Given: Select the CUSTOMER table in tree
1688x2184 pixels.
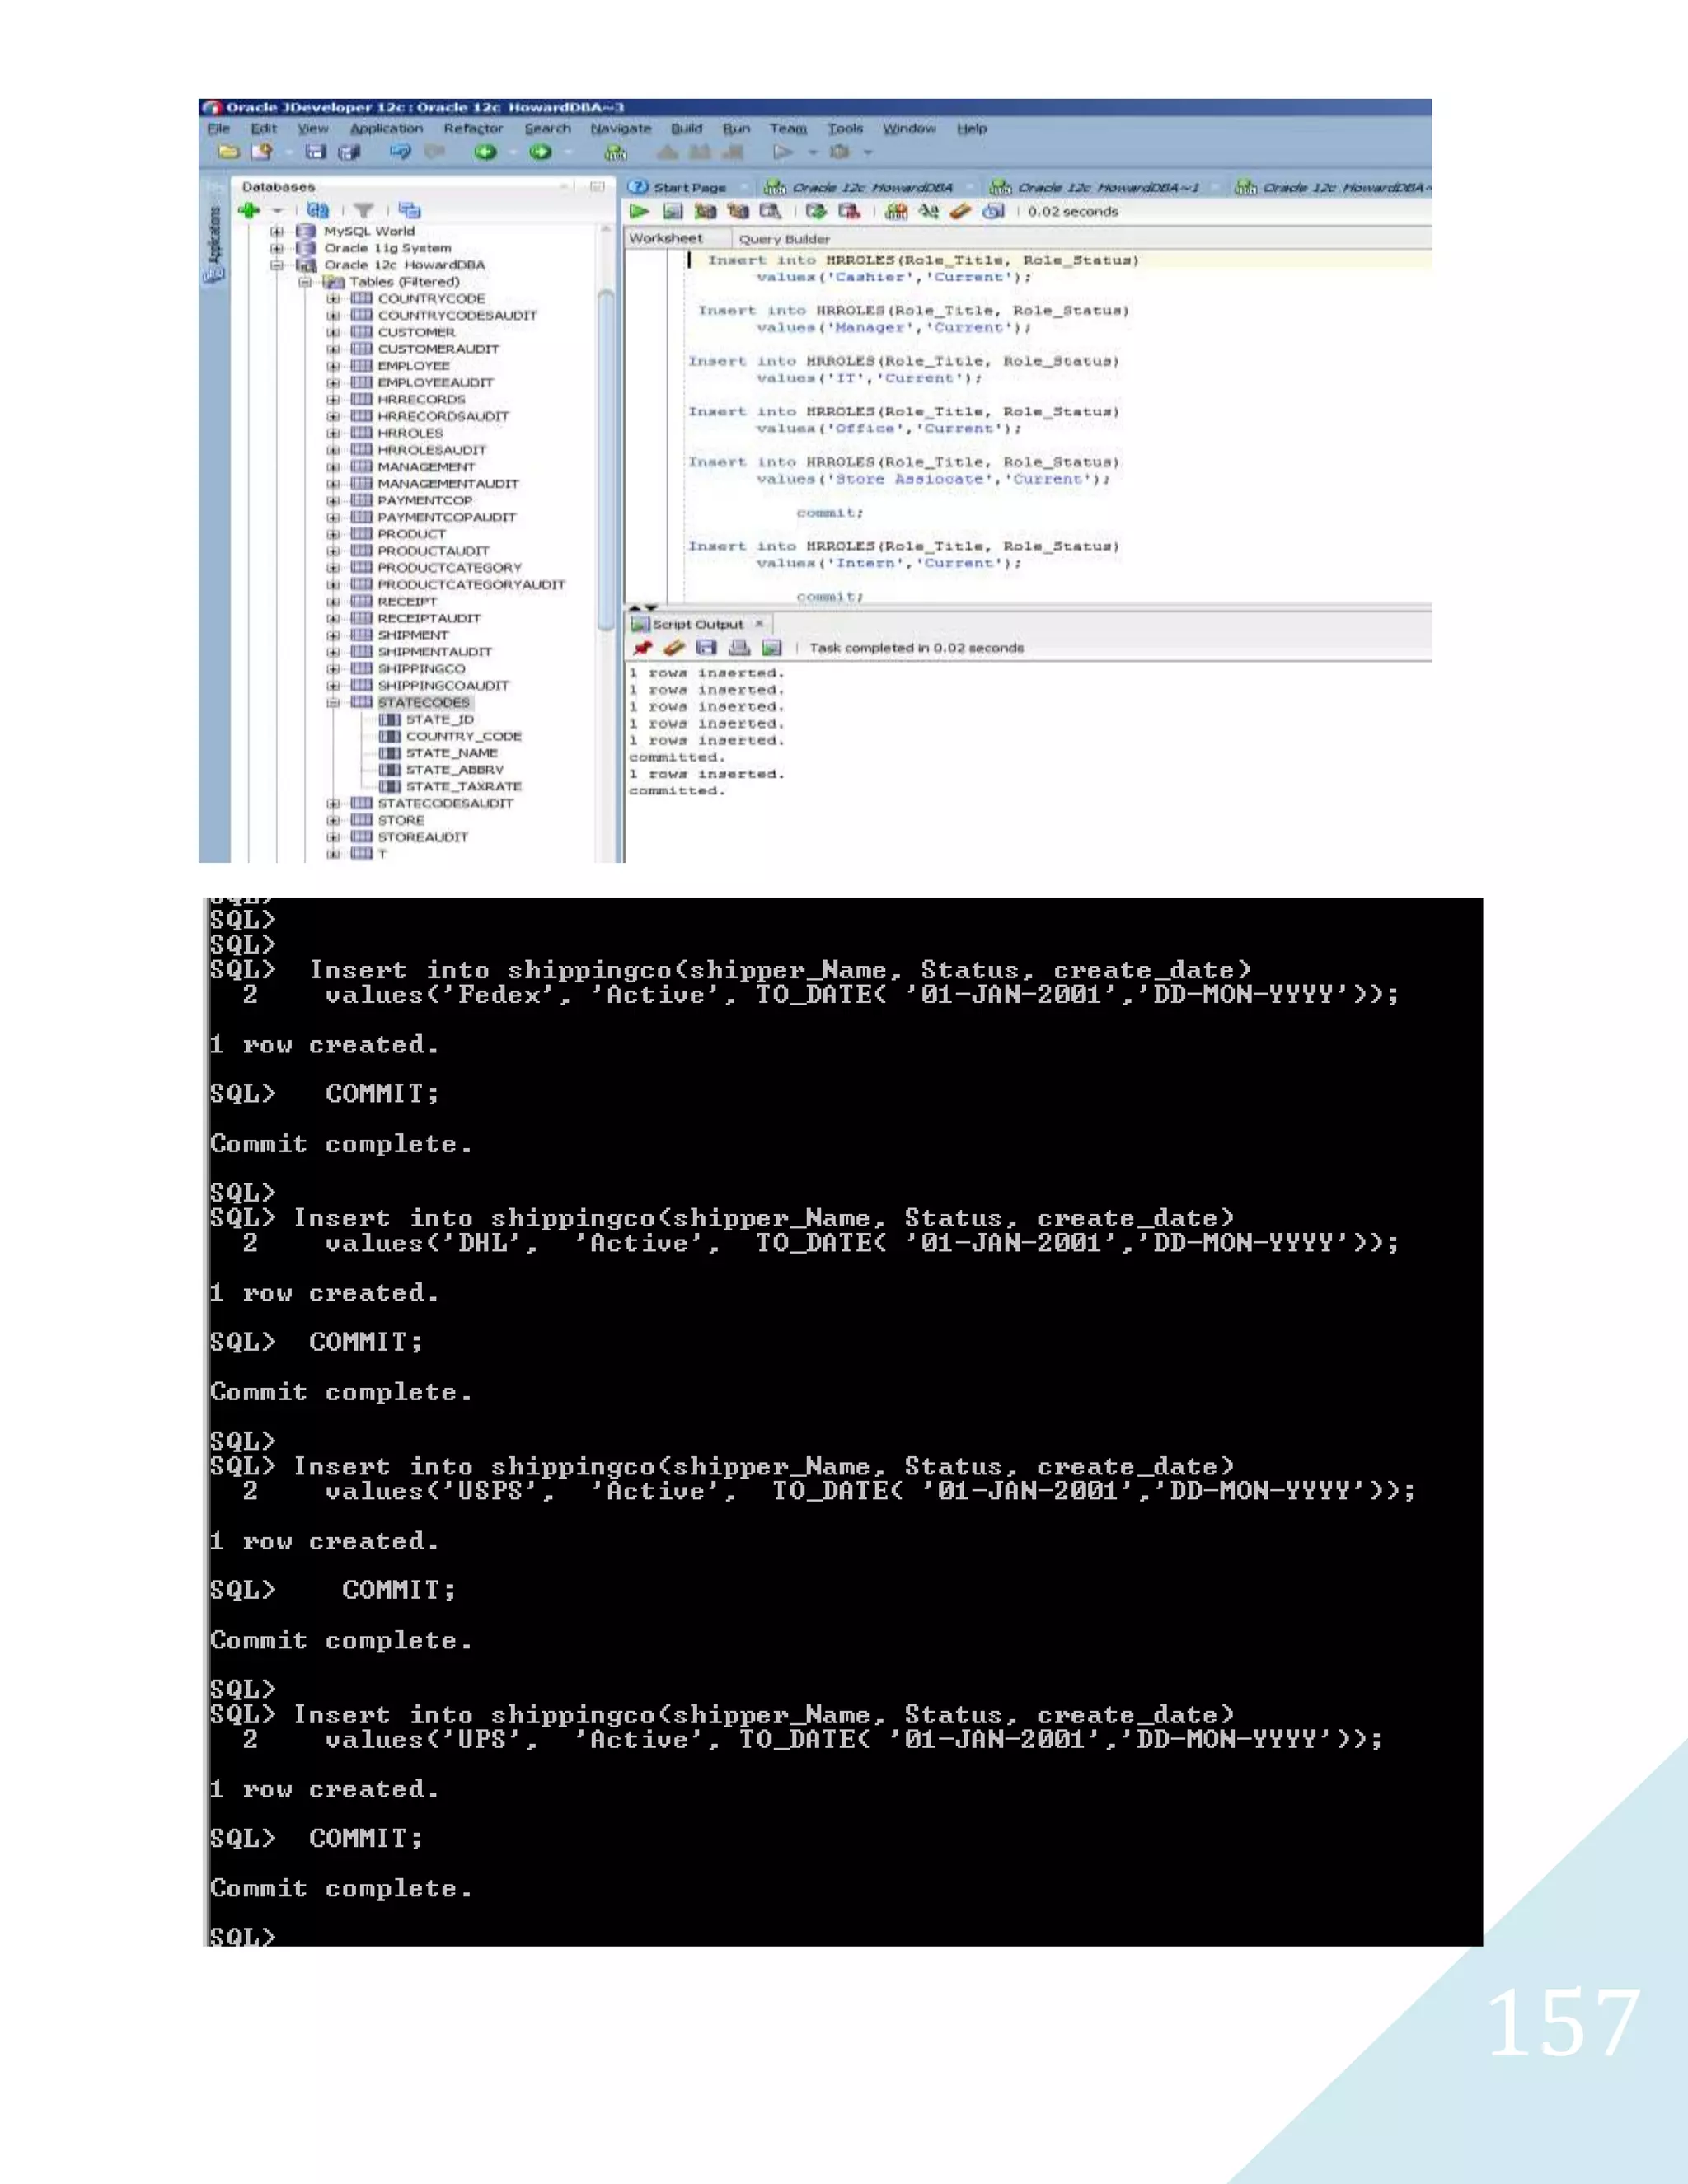Looking at the screenshot, I should click(416, 332).
